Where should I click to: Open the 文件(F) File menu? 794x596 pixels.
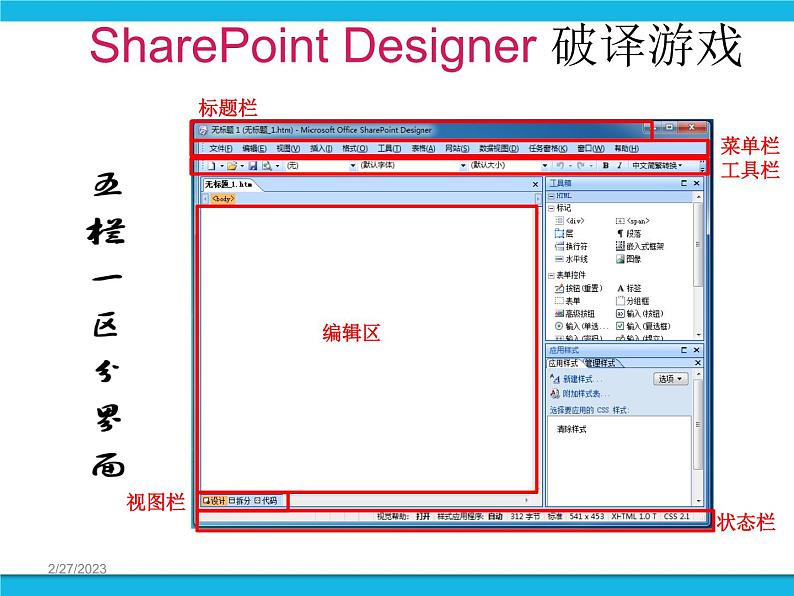221,148
